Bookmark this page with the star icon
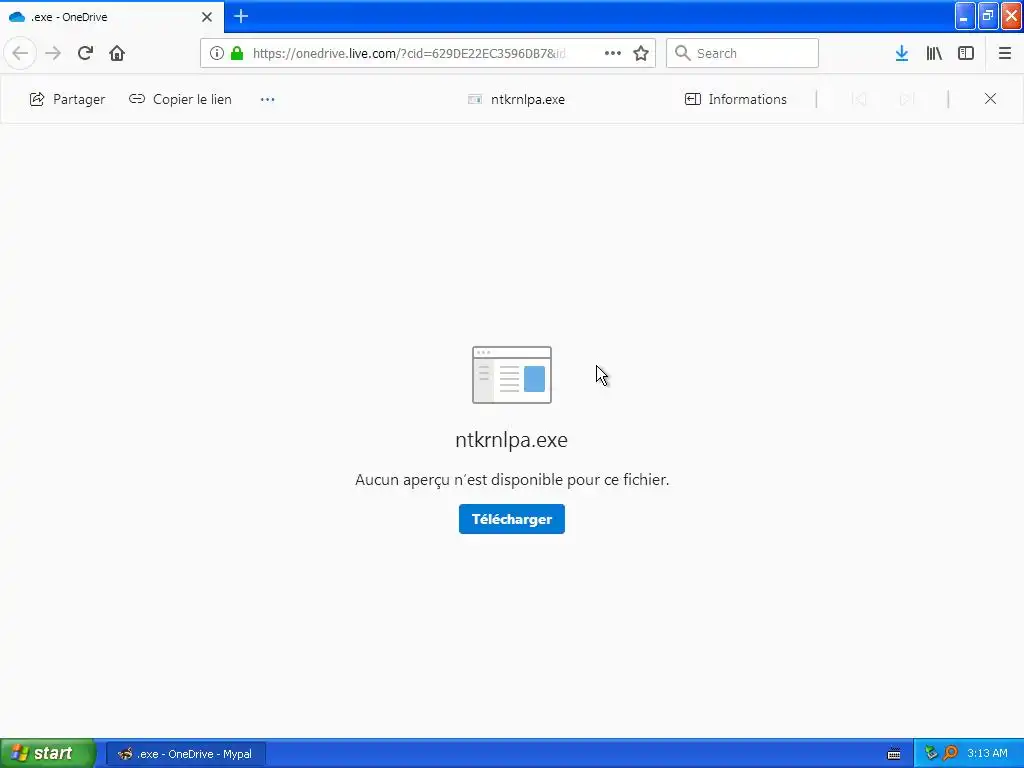Screen dimensions: 1024x768 pos(641,53)
